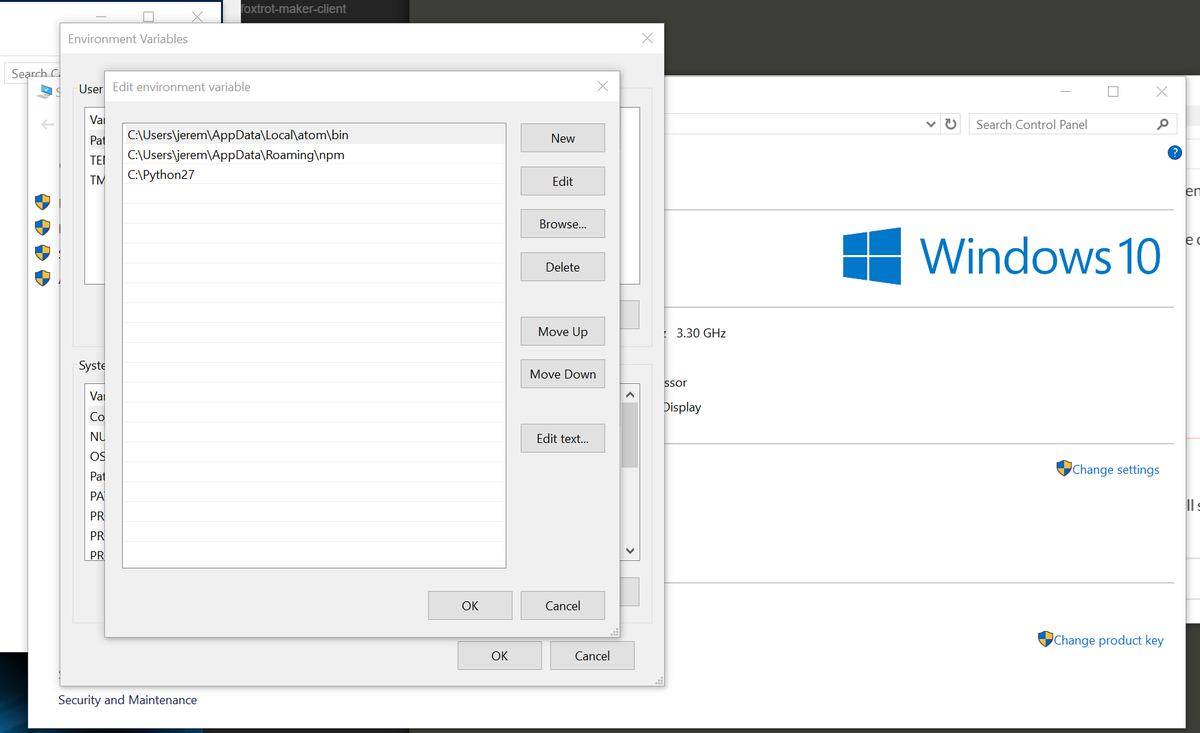Open the blue Help icon in Control Panel
This screenshot has width=1200, height=733.
pyautogui.click(x=1175, y=152)
